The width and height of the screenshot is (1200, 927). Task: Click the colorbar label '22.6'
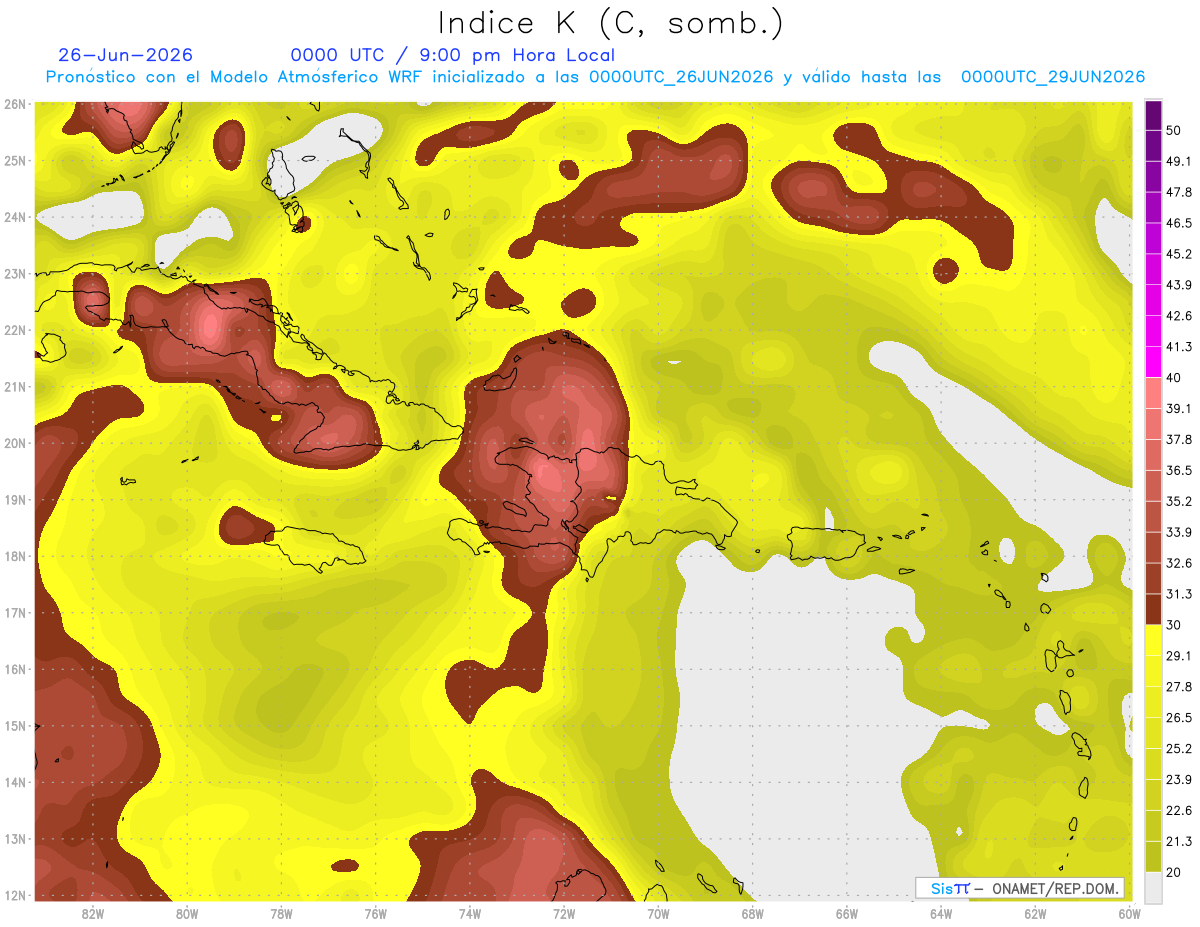pos(1179,810)
